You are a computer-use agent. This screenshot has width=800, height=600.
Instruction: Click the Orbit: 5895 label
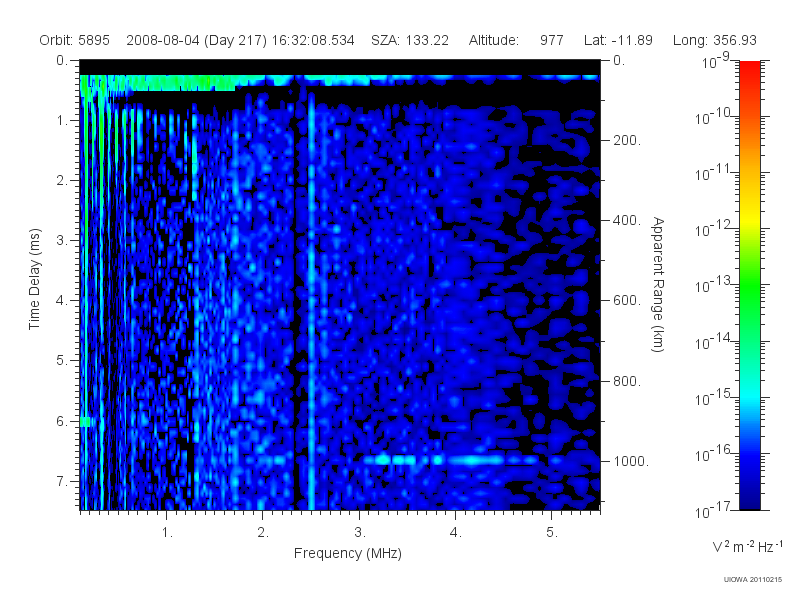[x=74, y=40]
